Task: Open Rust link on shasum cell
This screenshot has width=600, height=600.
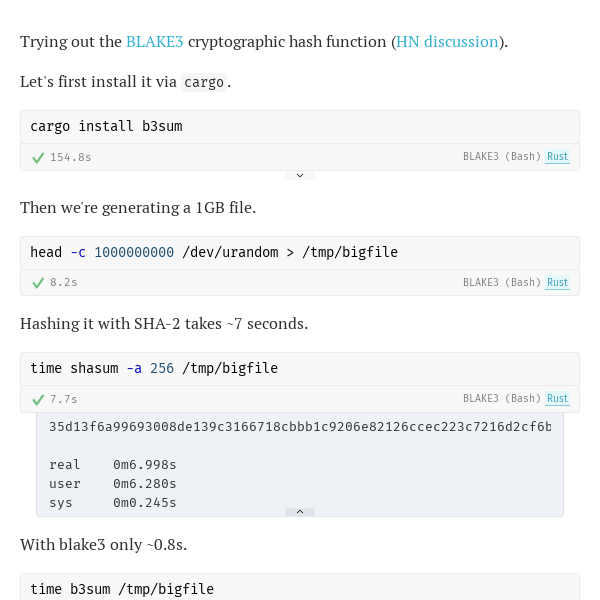Action: click(557, 398)
